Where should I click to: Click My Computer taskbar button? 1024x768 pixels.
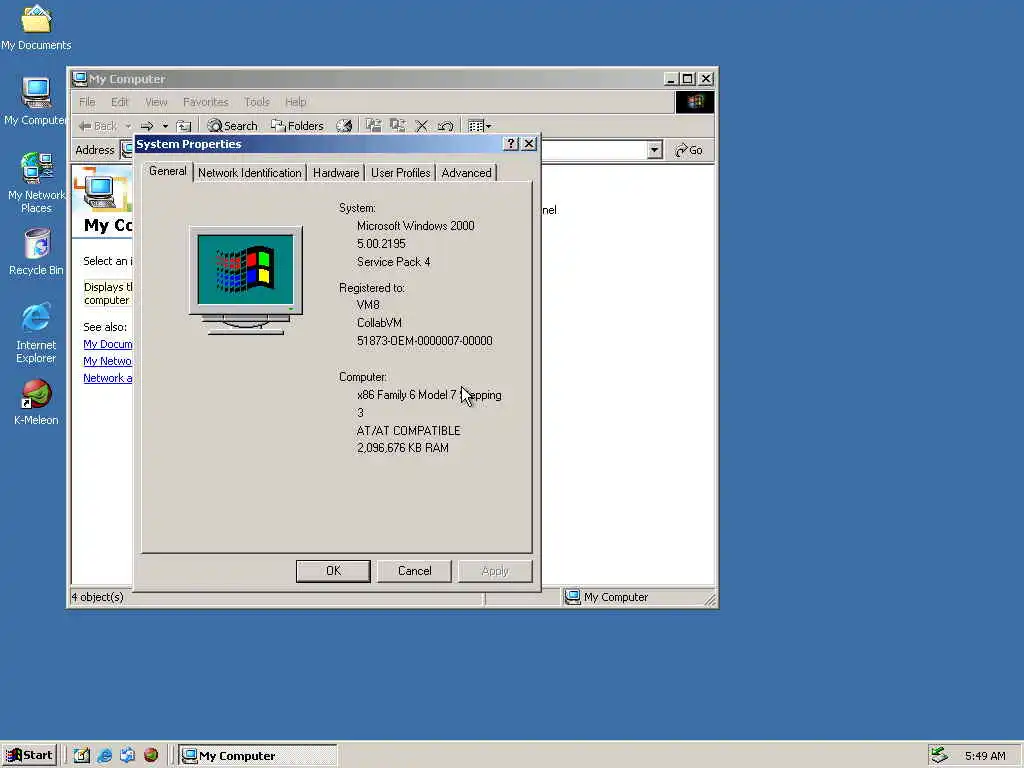click(258, 756)
